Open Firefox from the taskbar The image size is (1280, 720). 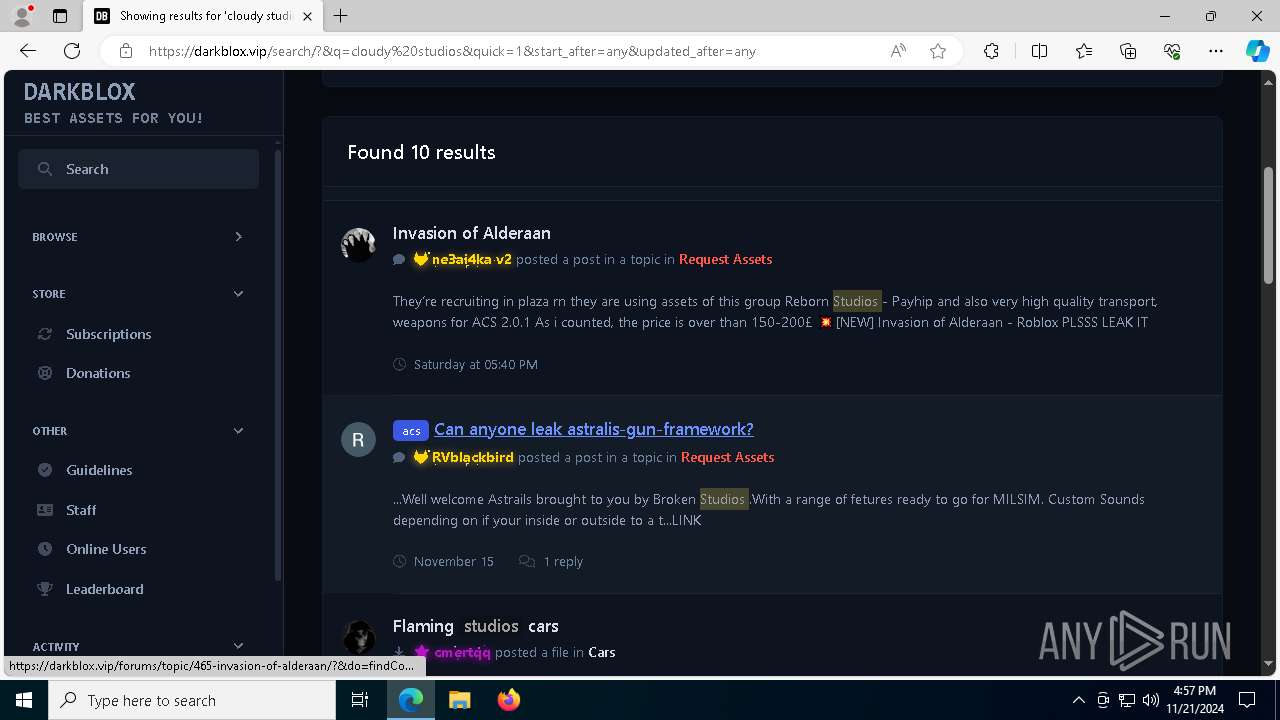[x=508, y=700]
